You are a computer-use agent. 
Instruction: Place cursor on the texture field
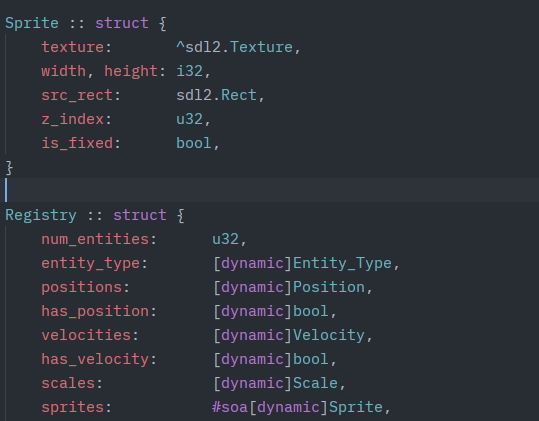tap(73, 47)
